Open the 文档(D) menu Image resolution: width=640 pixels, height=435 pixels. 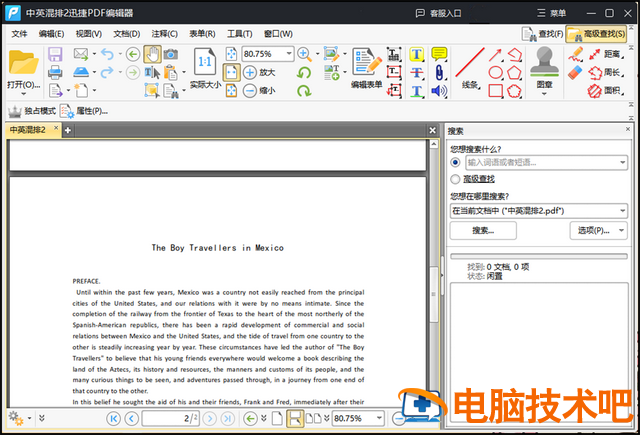127,34
